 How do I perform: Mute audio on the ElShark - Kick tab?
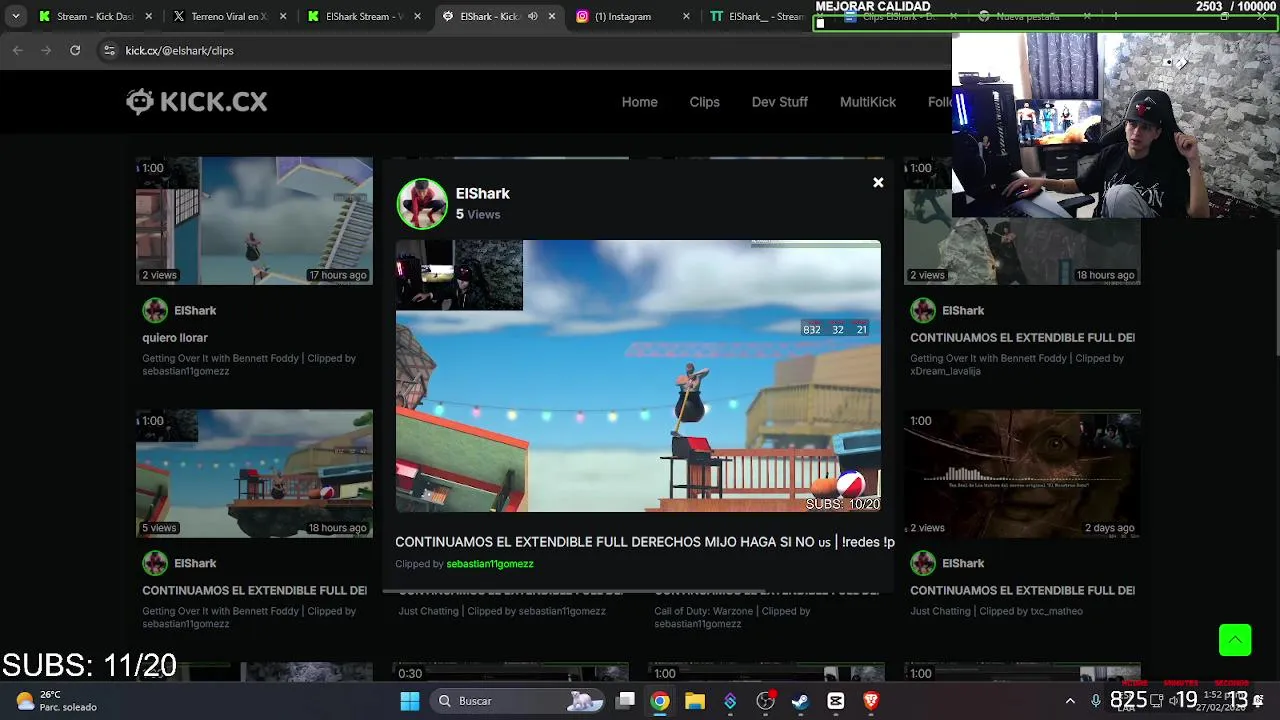tap(532, 17)
